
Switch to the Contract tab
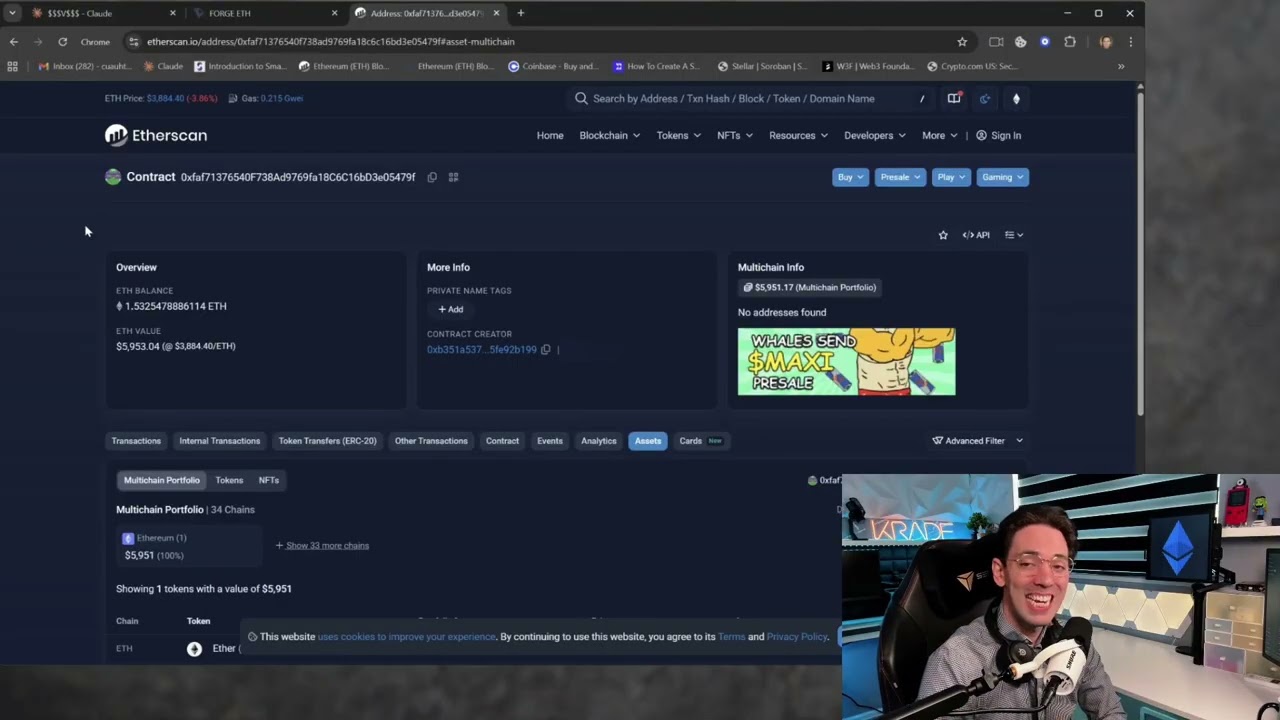coord(502,441)
